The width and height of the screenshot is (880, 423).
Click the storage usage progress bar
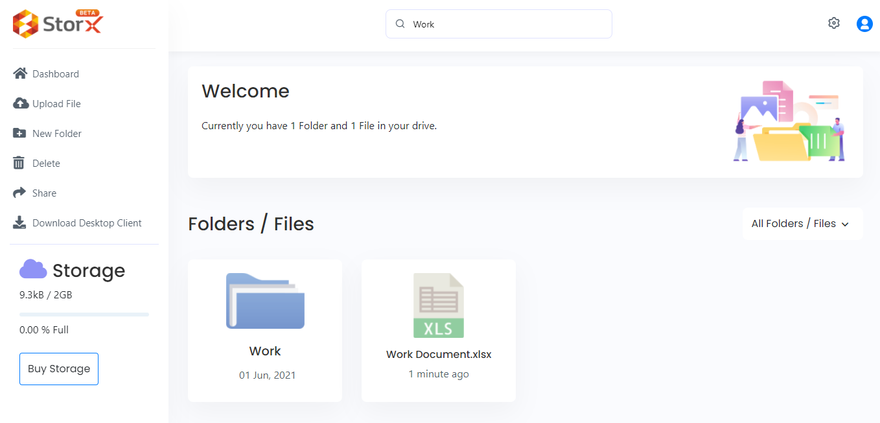[x=84, y=314]
